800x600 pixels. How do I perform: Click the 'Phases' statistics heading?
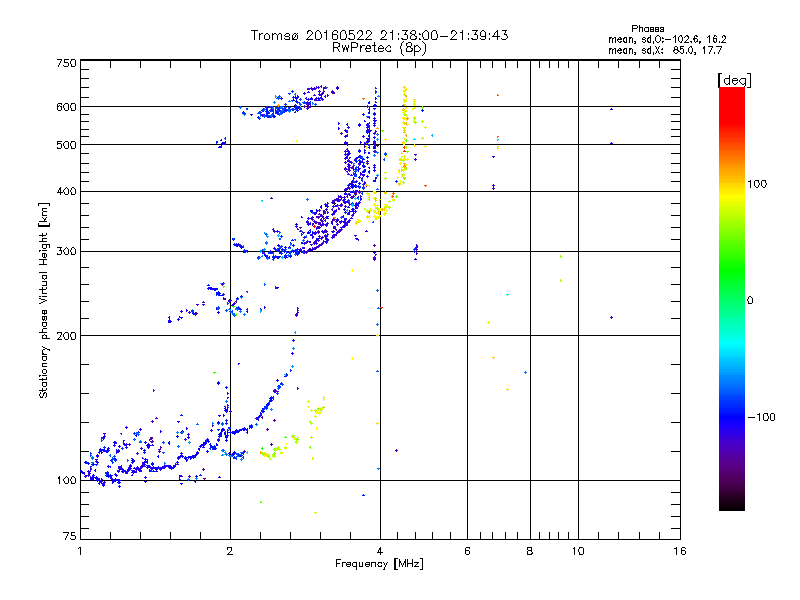(647, 29)
